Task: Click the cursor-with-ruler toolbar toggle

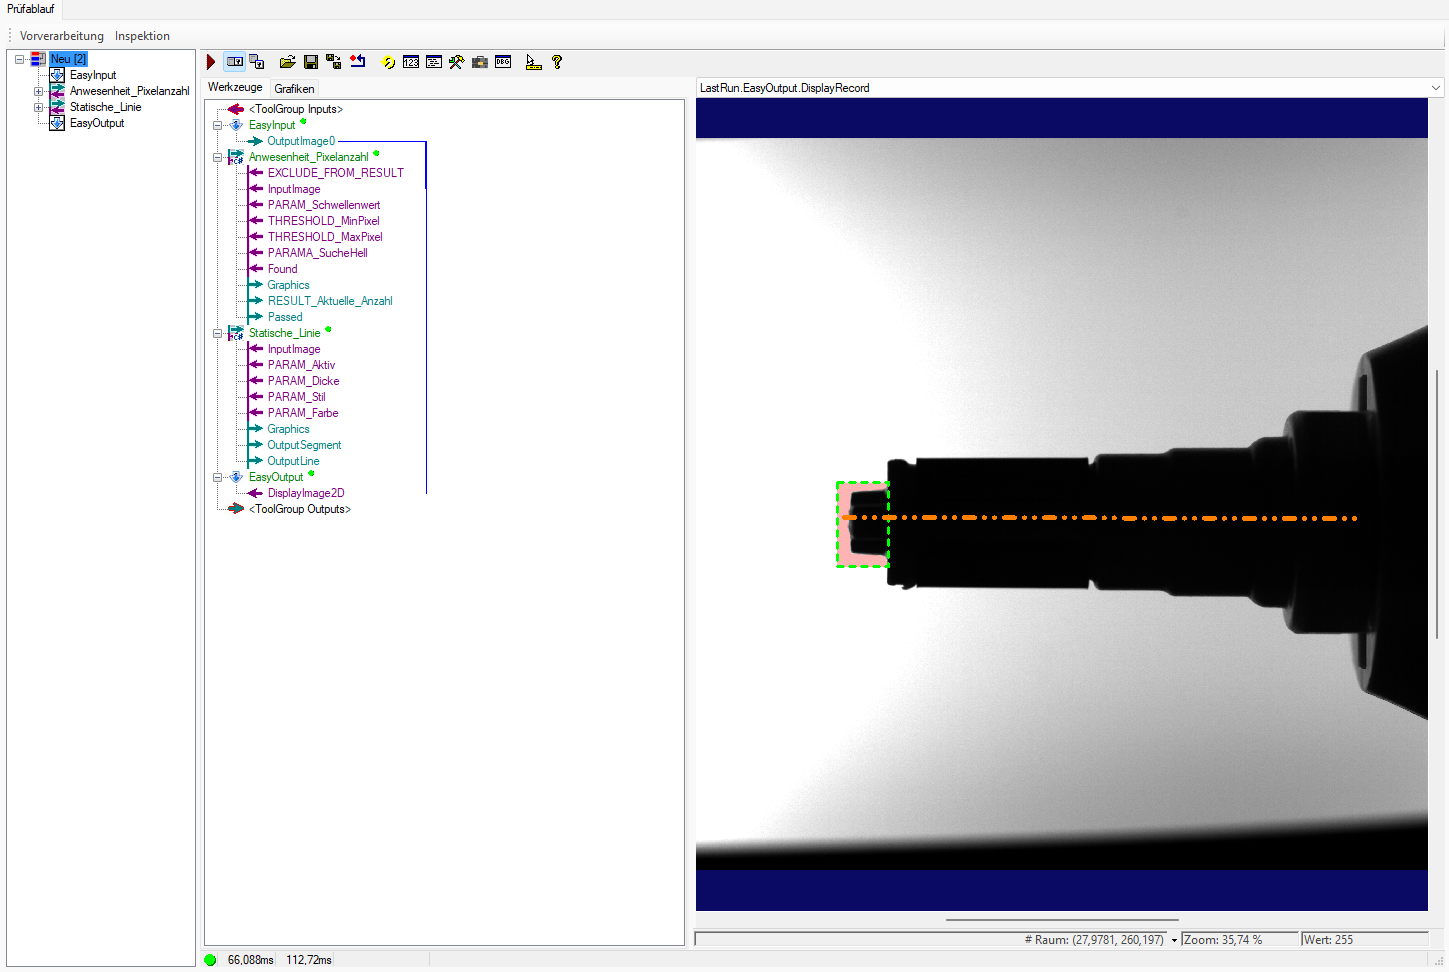Action: (x=533, y=62)
